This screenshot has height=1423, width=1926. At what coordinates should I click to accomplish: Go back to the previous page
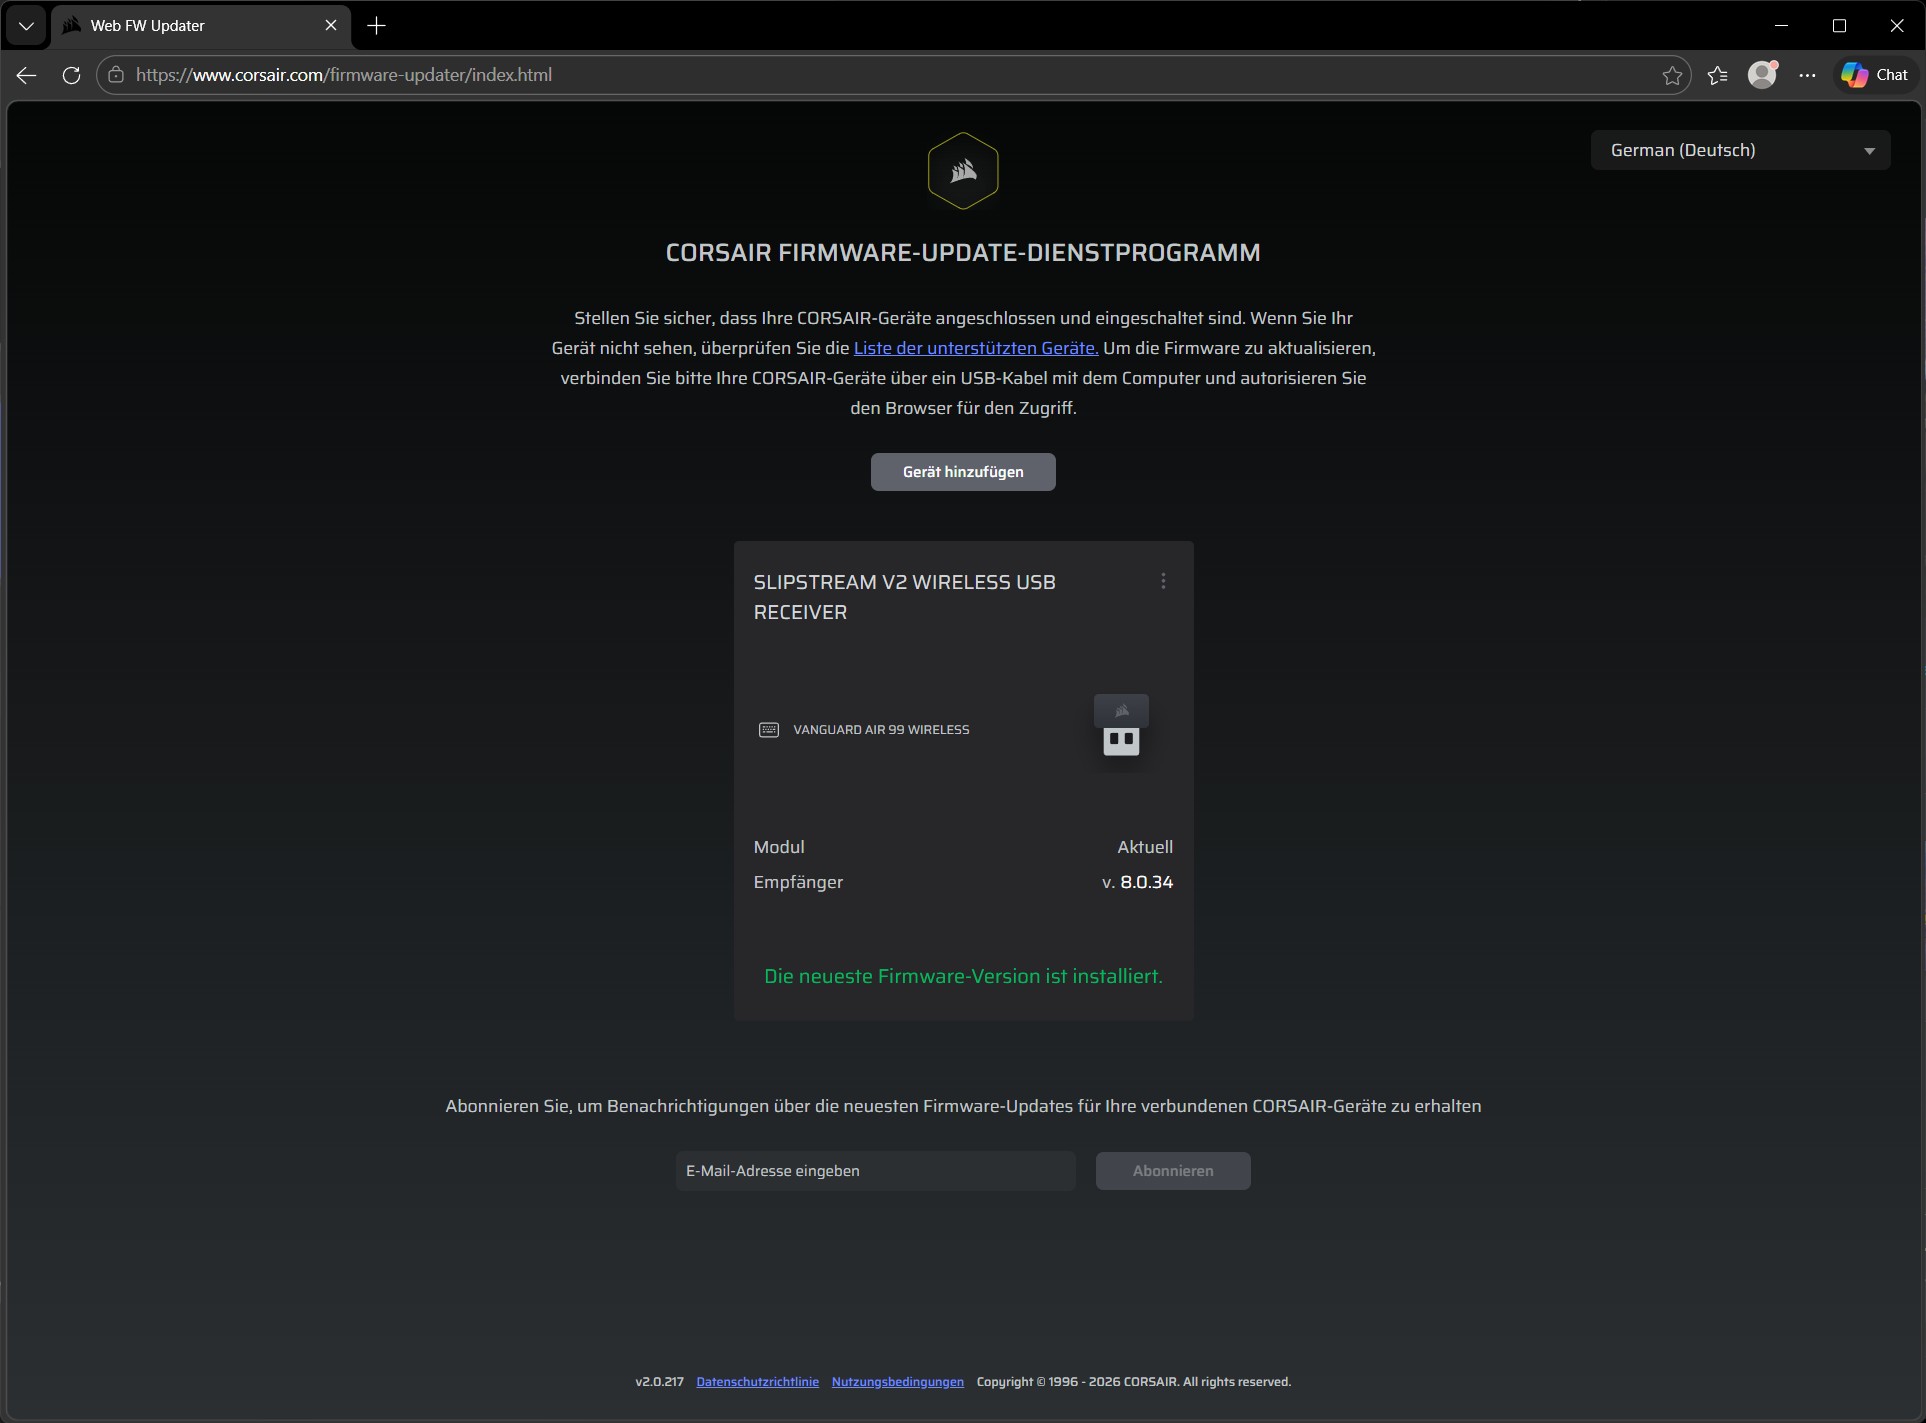27,75
